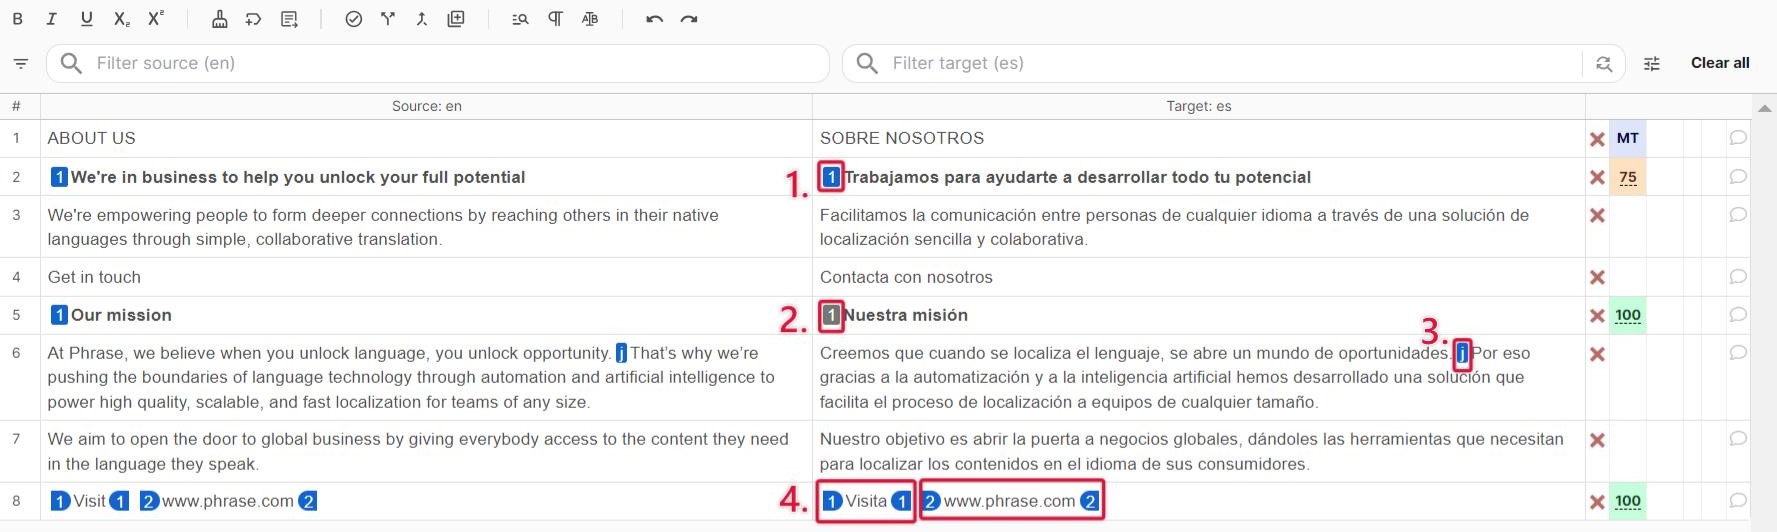Open comment bubble for segment 7

coord(1738,439)
